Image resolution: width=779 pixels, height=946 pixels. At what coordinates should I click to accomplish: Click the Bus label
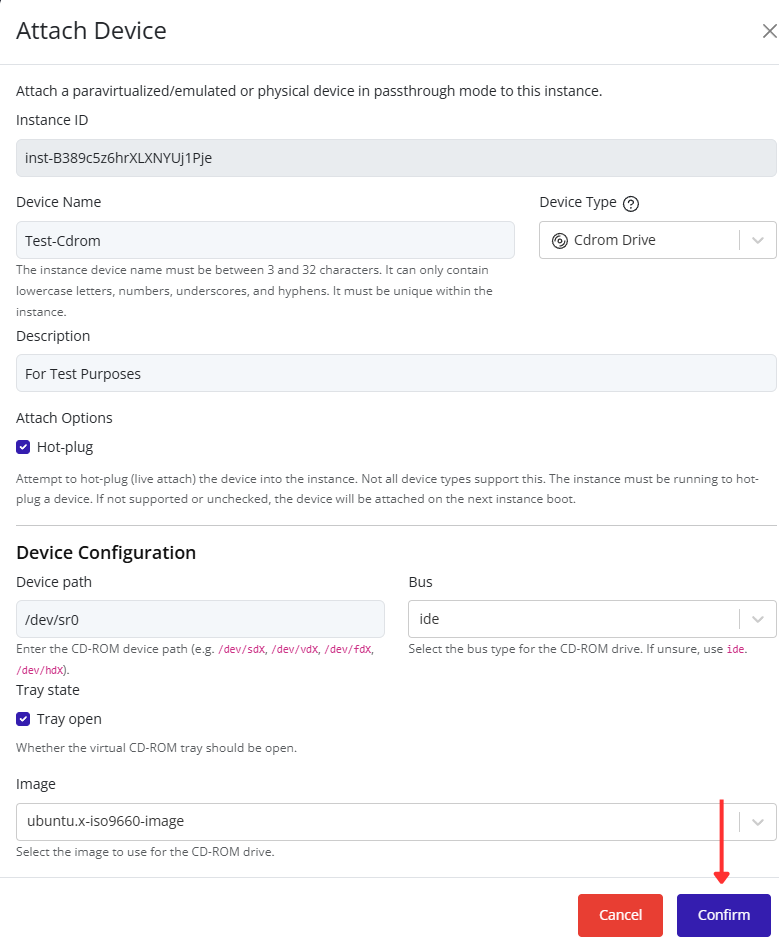point(421,582)
